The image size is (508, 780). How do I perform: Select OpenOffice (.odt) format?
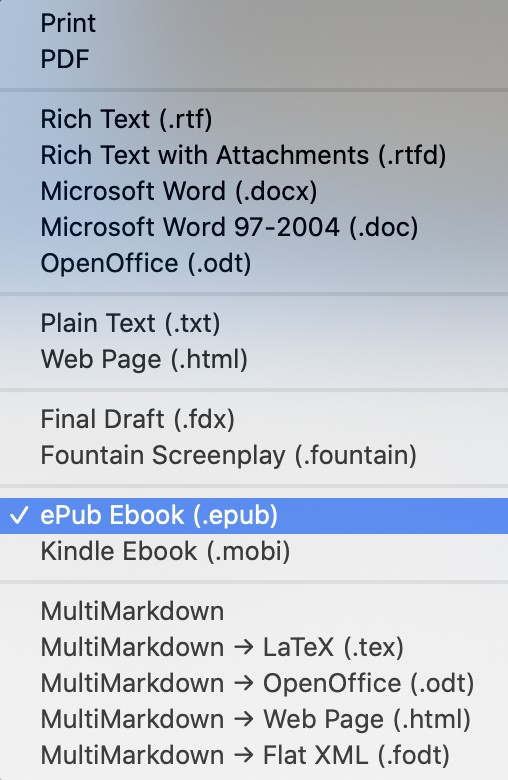tap(254, 263)
